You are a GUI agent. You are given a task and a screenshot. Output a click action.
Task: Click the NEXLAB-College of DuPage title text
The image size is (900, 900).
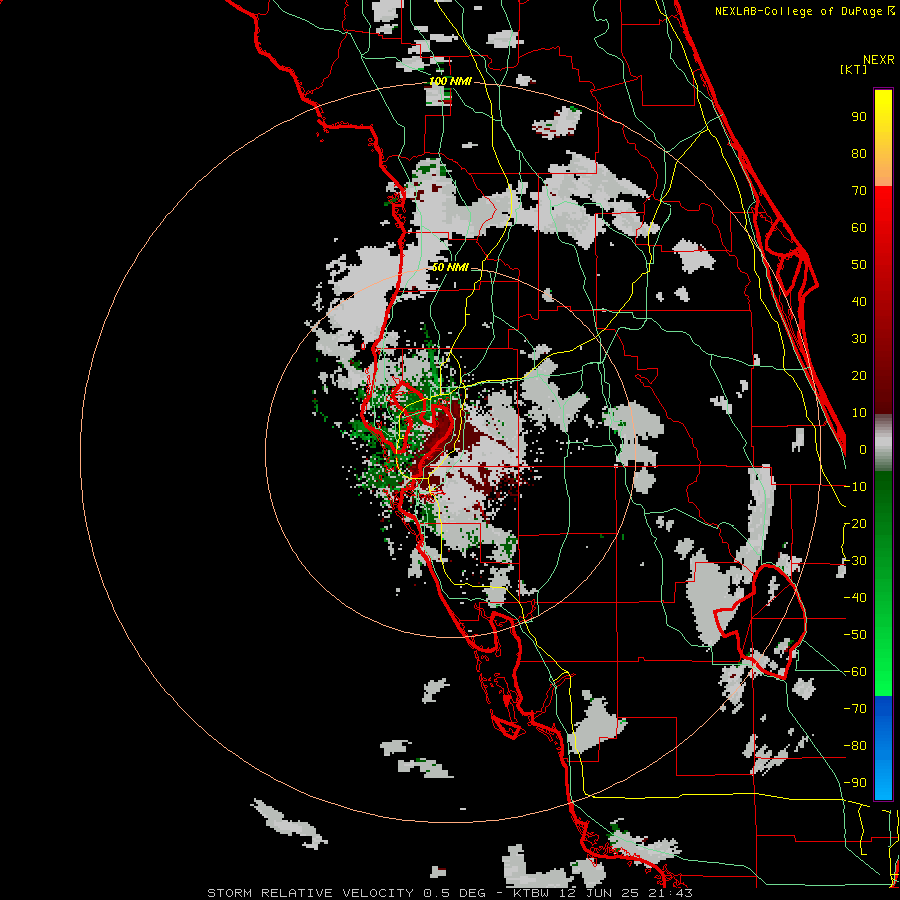click(x=800, y=11)
